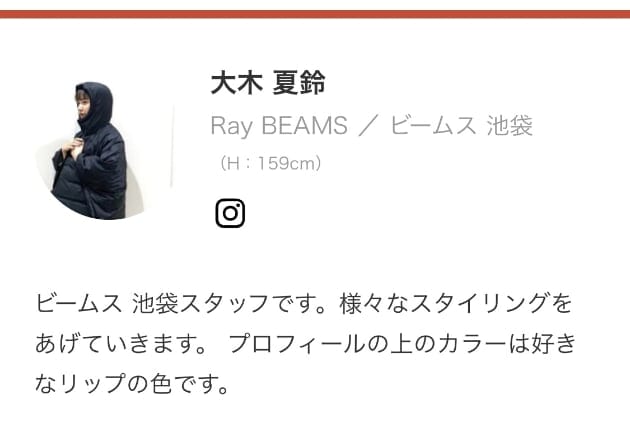
Task: Click the bio line ending リップの色です
Action: pos(132,383)
